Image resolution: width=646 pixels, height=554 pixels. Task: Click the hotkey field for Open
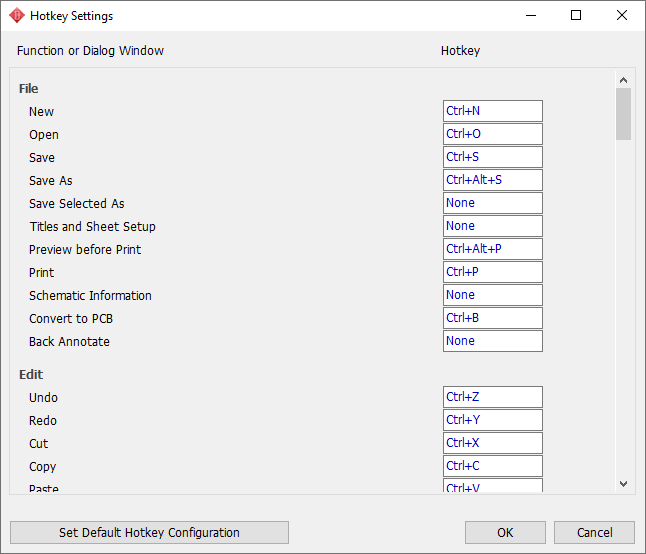493,134
